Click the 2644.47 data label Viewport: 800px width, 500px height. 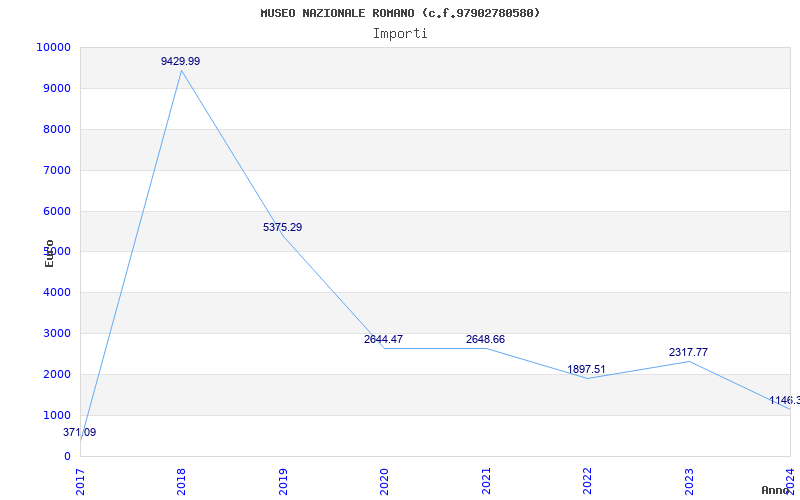[x=384, y=339]
